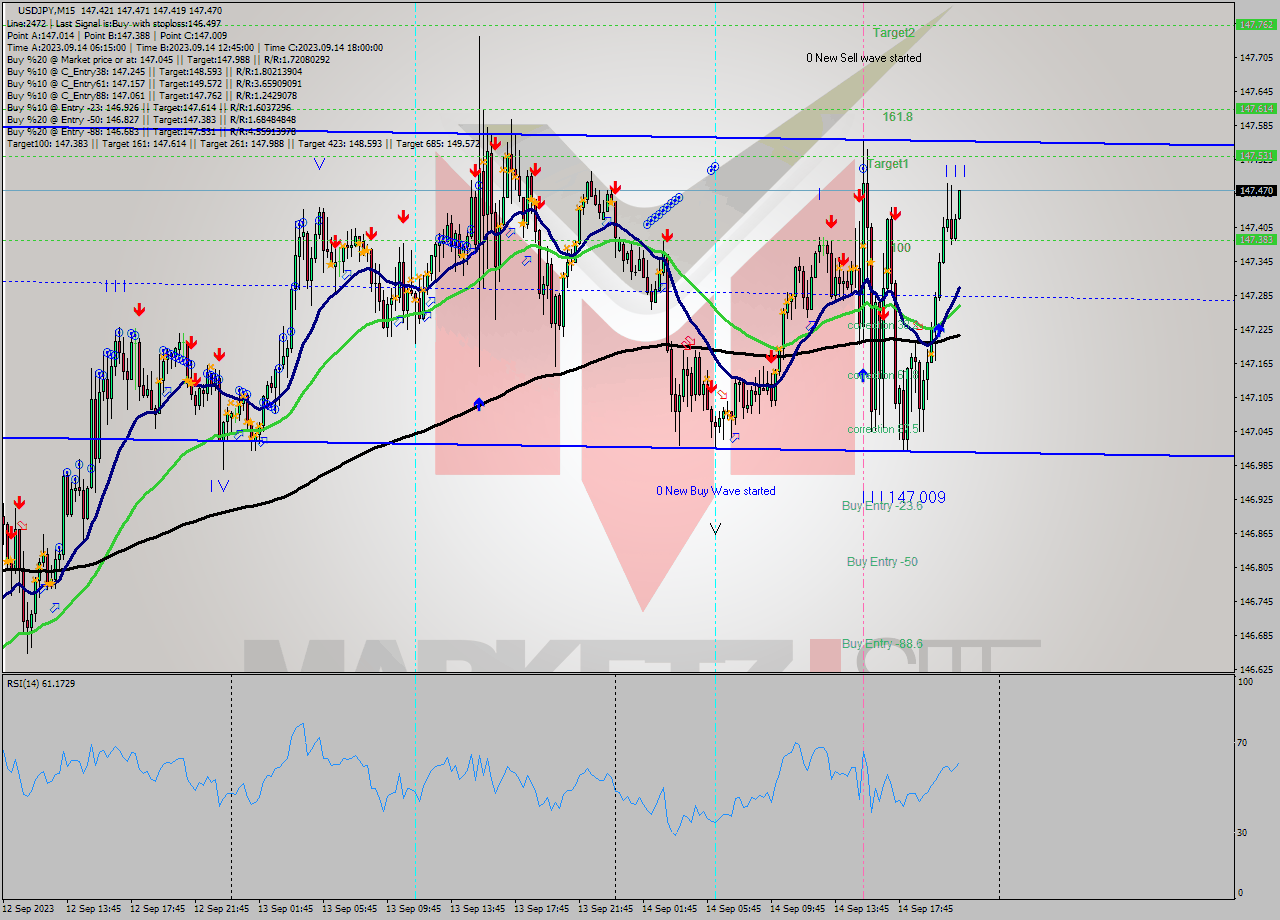This screenshot has width=1280, height=920.
Task: Click the green 'Target2' label
Action: coord(893,32)
